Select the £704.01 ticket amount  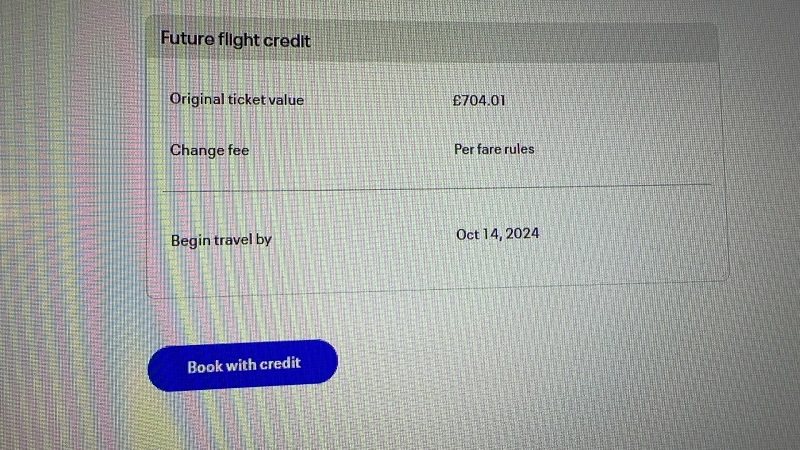point(479,100)
